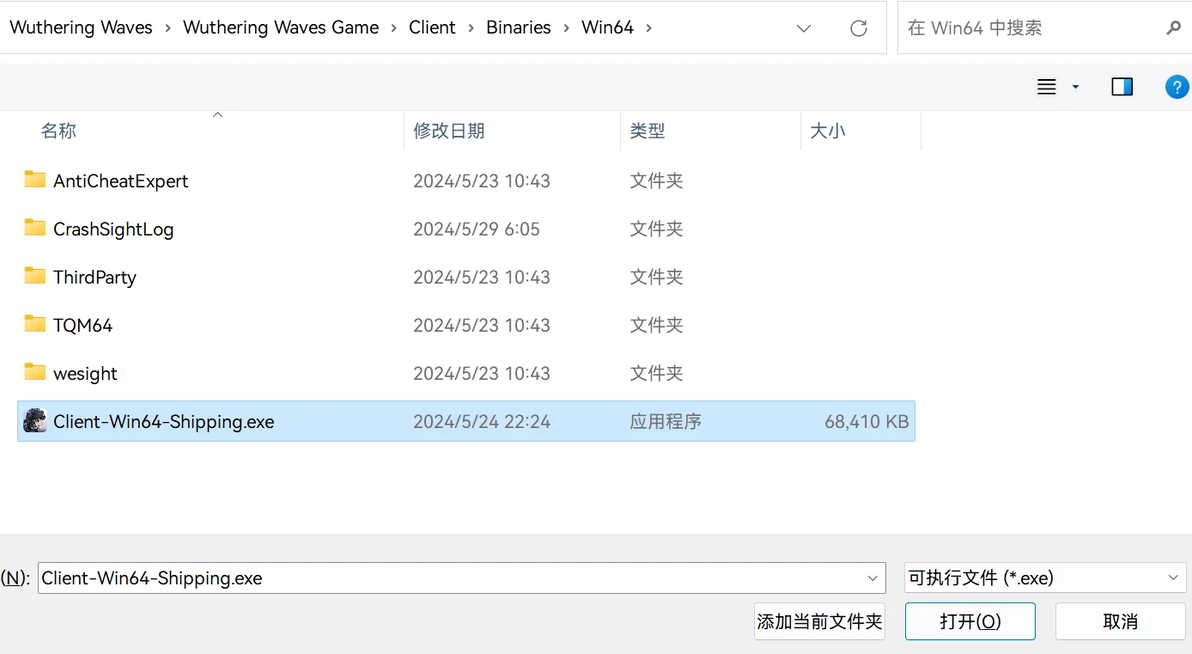The width and height of the screenshot is (1192, 654).
Task: Expand chevron after Wuthering Waves Game breadcrumb
Action: [x=394, y=28]
